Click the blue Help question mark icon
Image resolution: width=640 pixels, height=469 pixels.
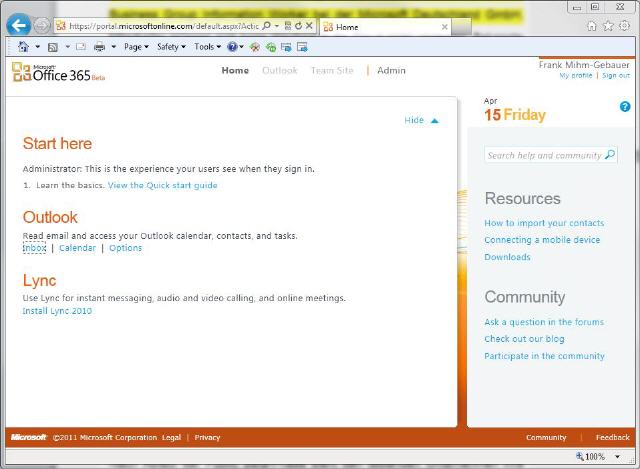point(625,106)
